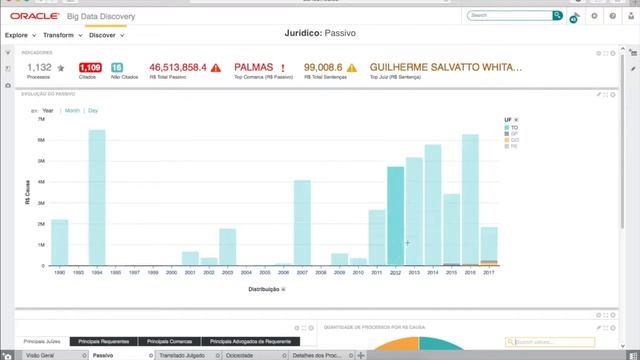Click the snapshot camera icon in left sidebar
Image resolution: width=640 pixels, height=360 pixels.
click(8, 85)
